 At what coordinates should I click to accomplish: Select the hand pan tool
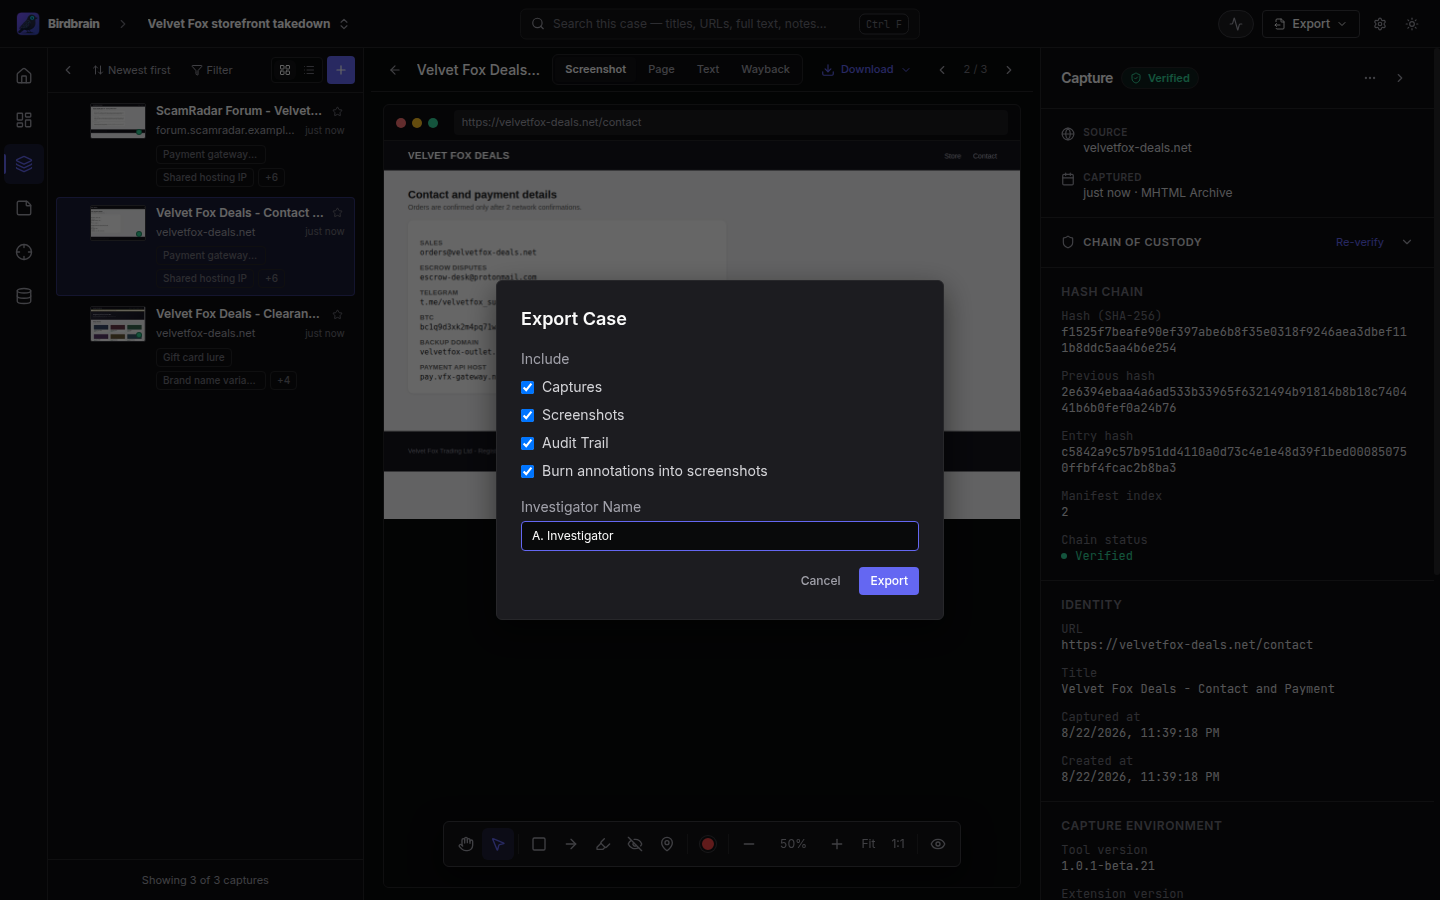click(x=466, y=844)
